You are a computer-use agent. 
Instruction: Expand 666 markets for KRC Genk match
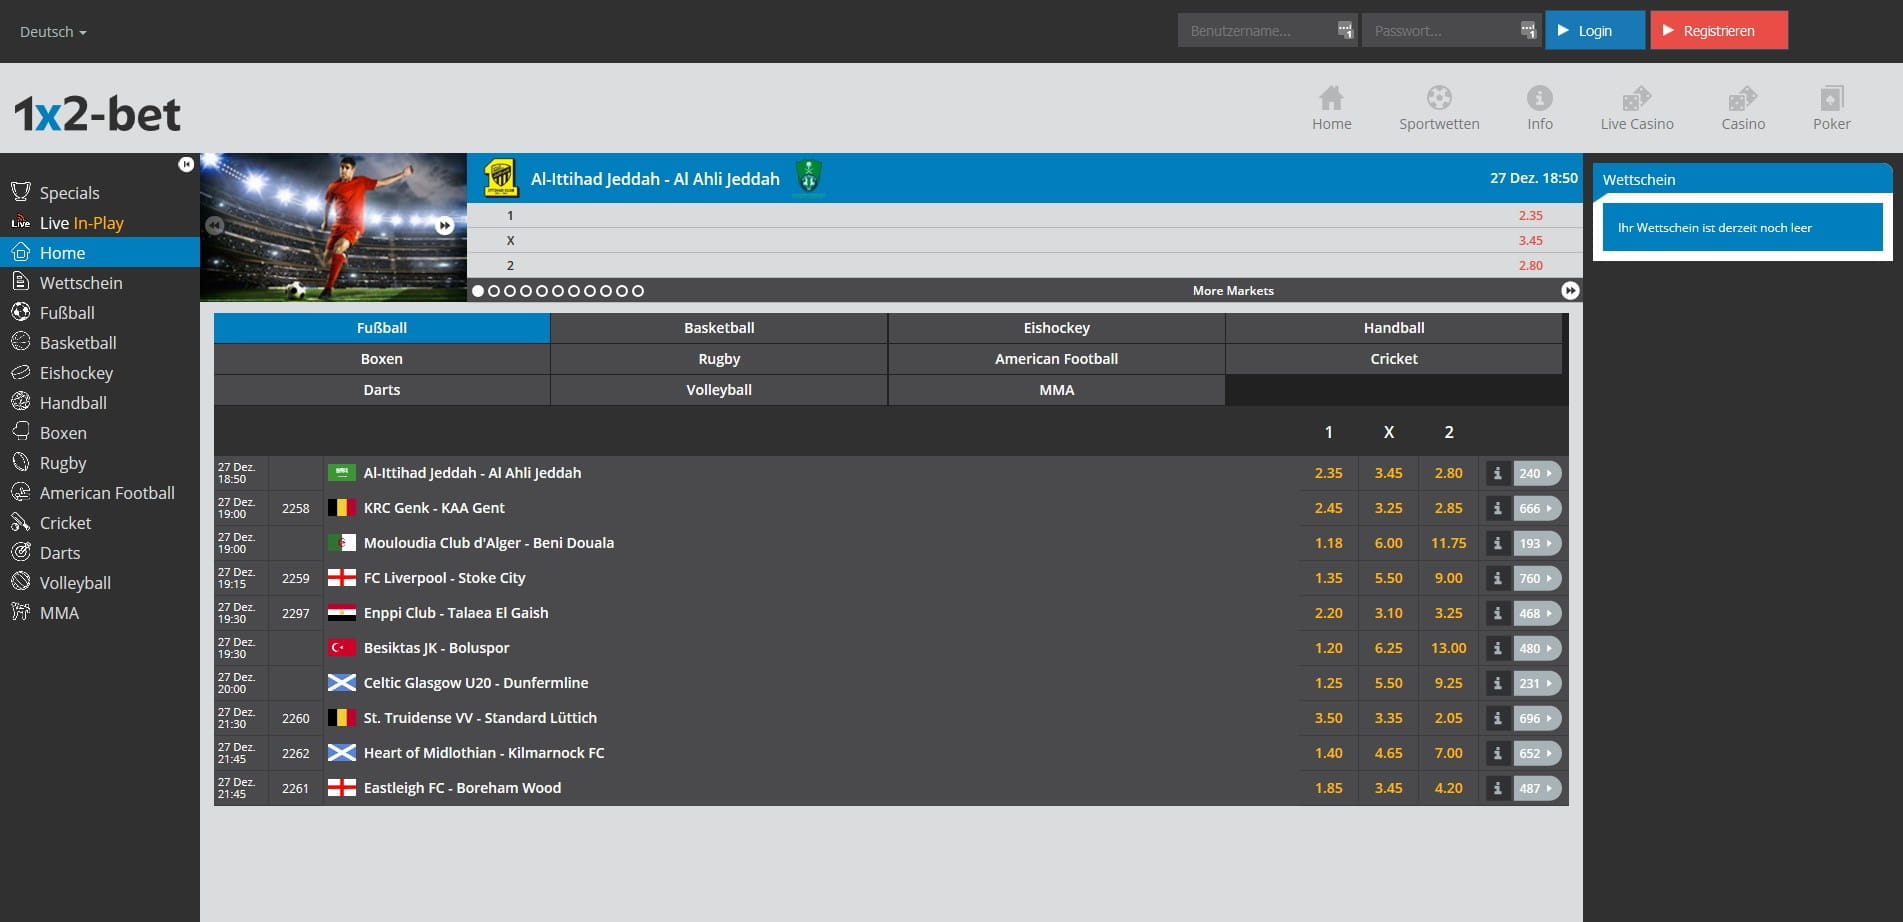pos(1537,508)
